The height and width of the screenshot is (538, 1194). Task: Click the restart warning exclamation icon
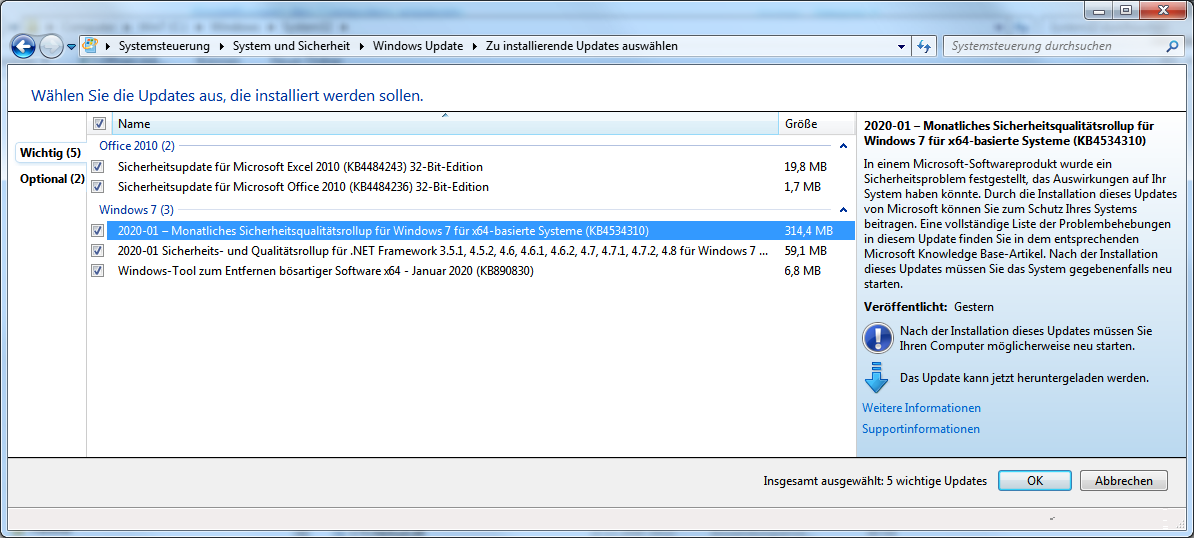(x=877, y=338)
